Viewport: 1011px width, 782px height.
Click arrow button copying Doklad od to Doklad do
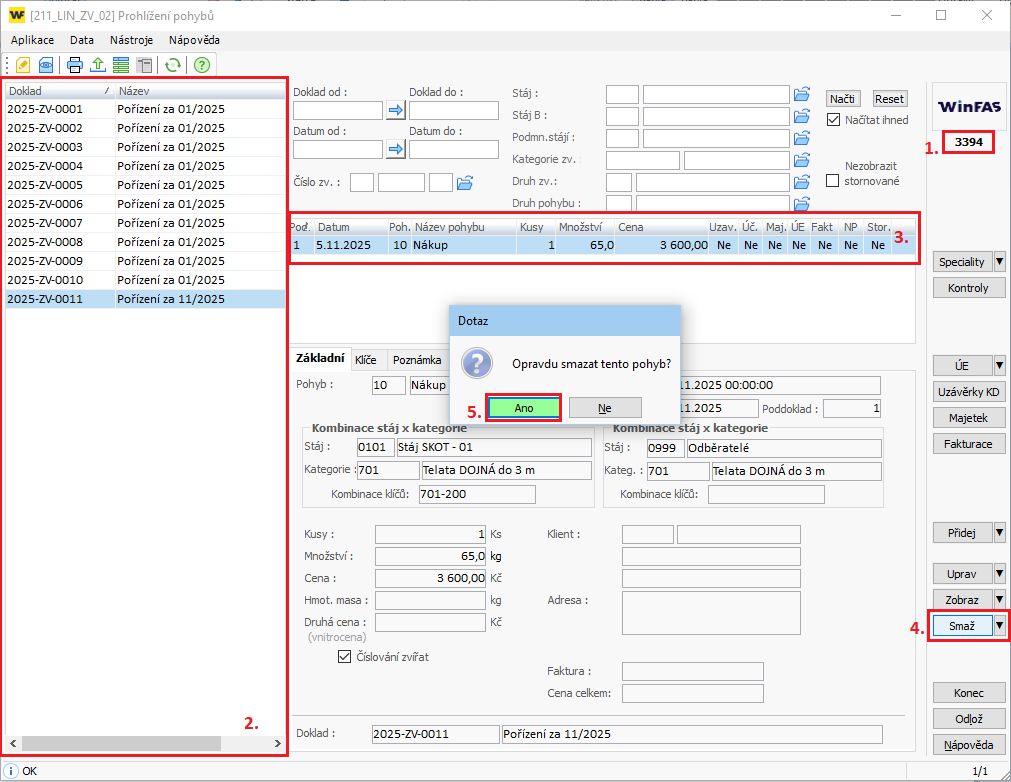pyautogui.click(x=396, y=110)
